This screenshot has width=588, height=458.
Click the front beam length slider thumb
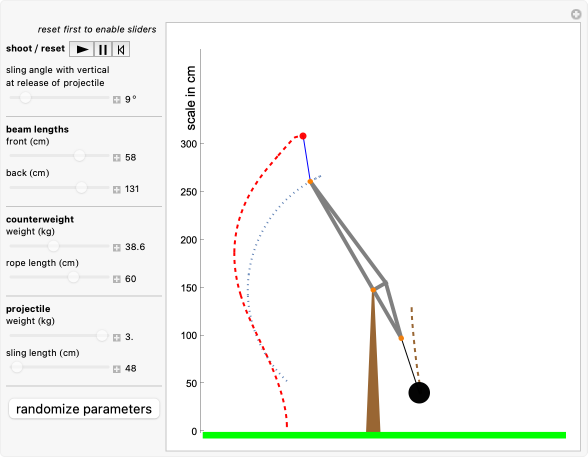[x=79, y=155]
